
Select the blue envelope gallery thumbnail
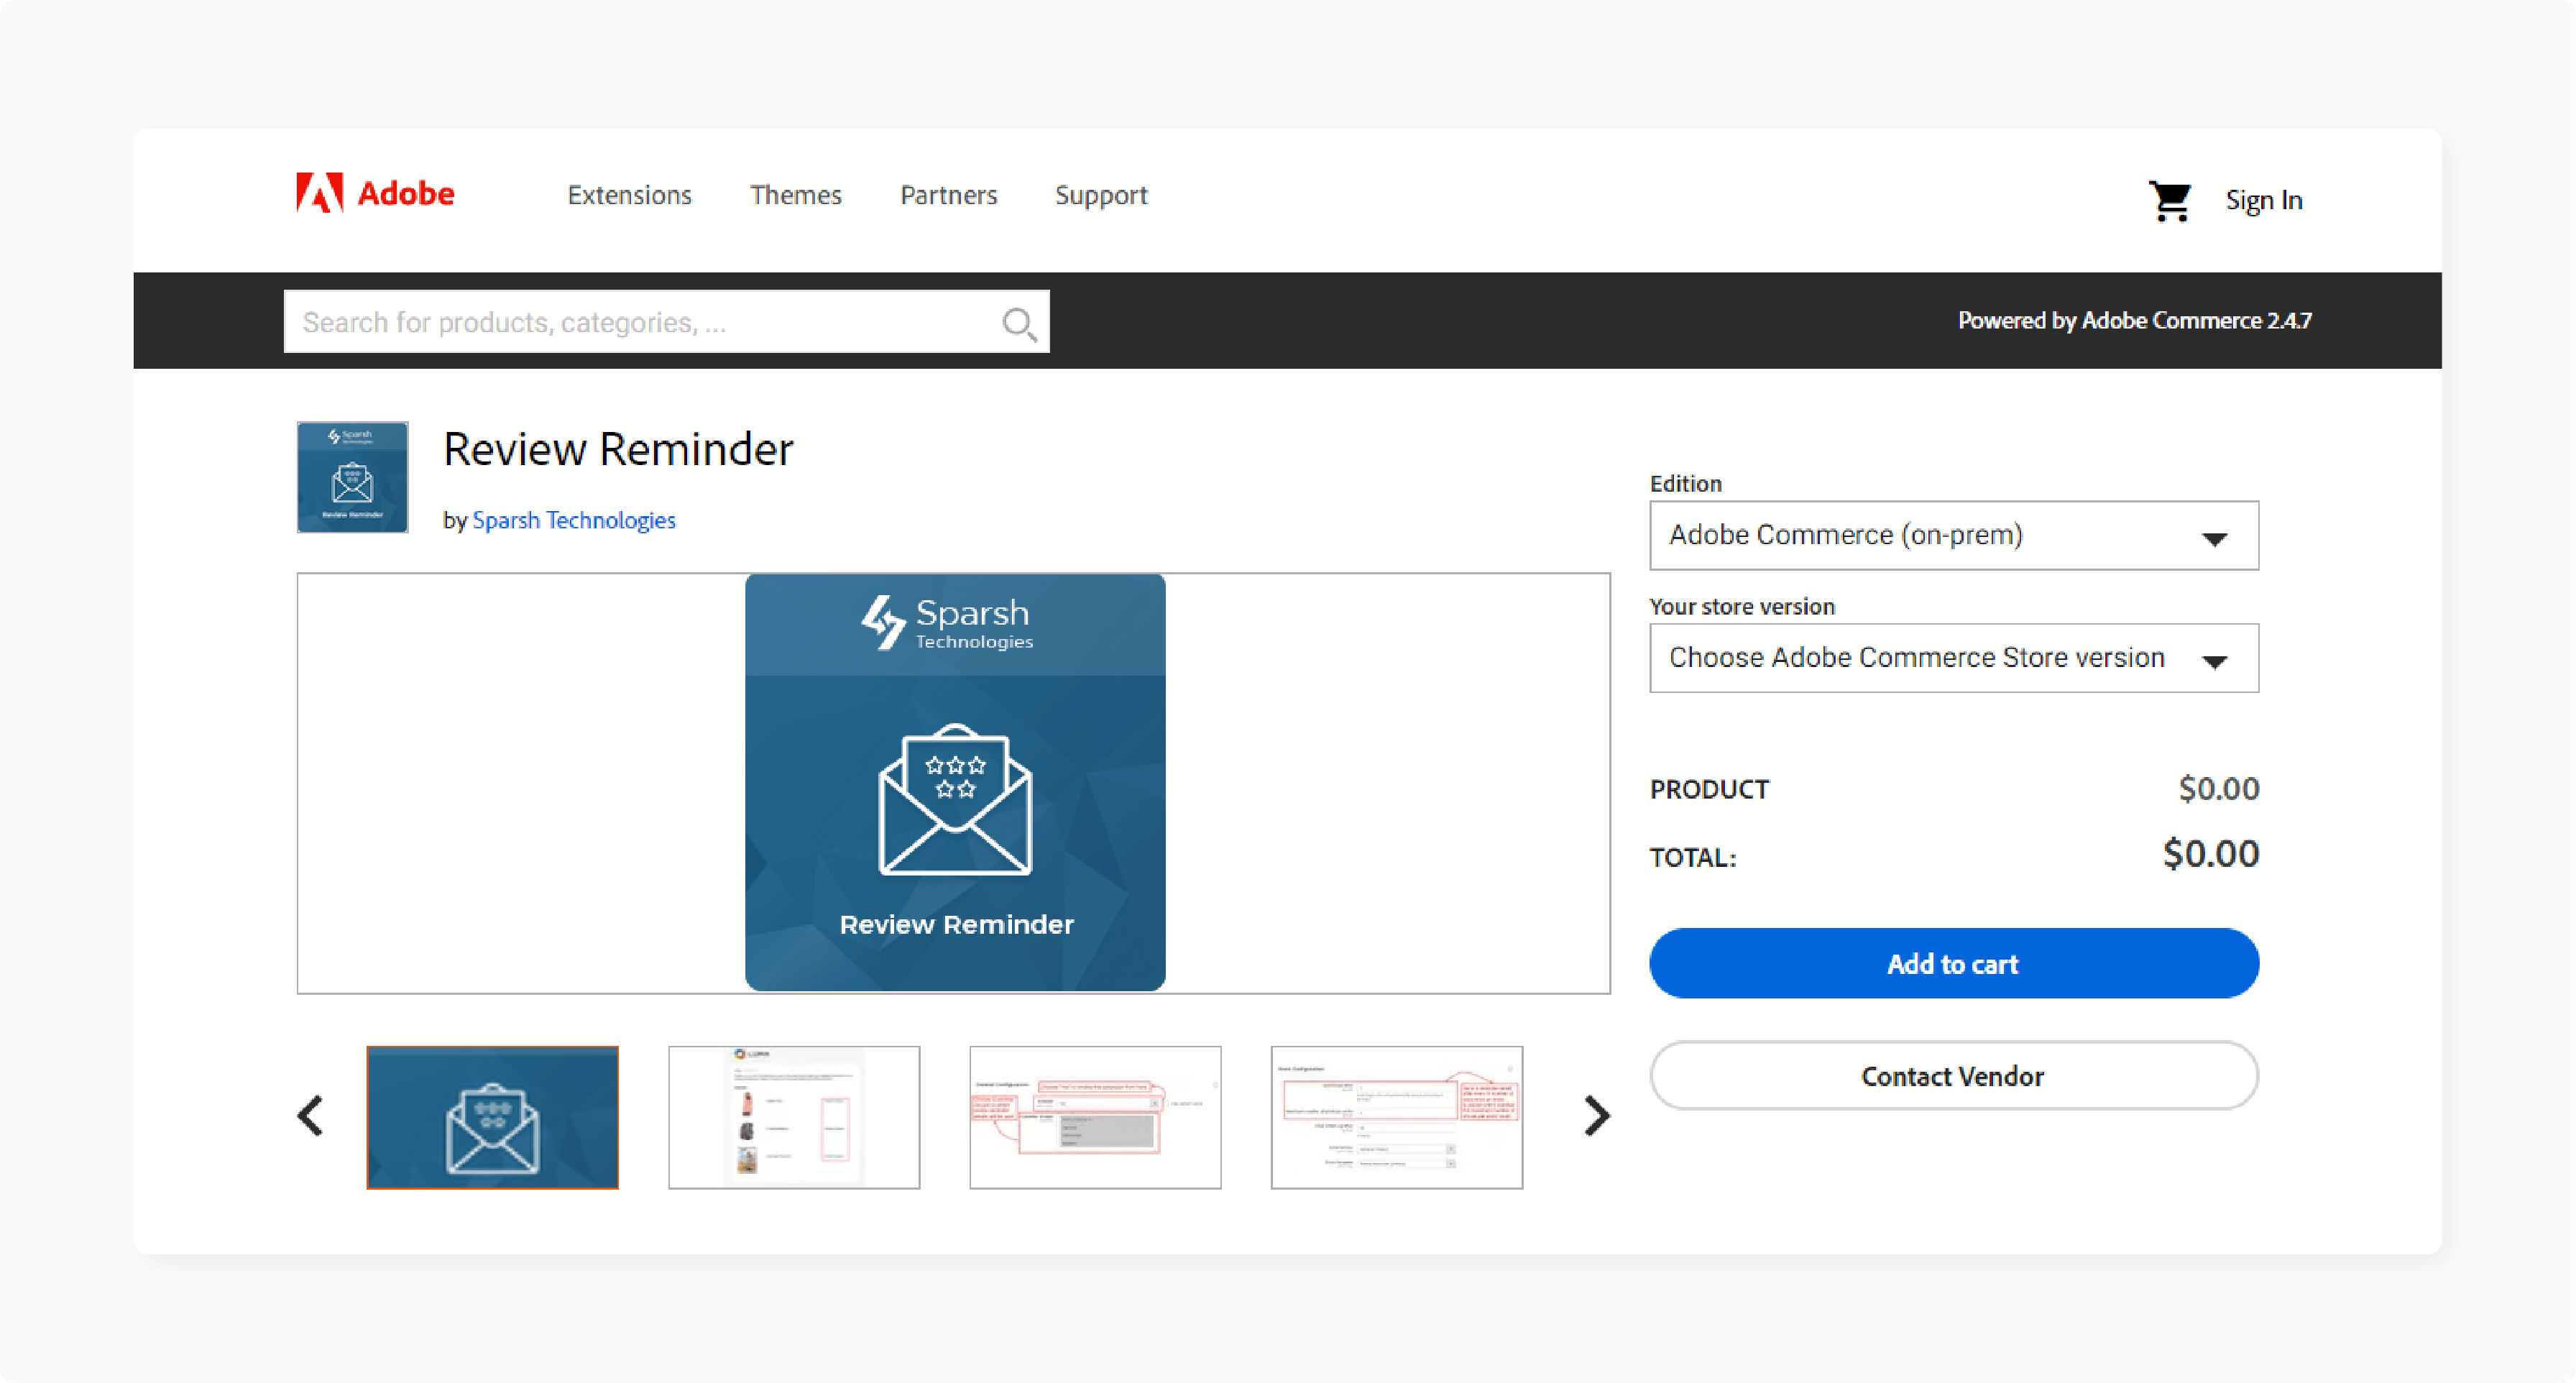pyautogui.click(x=492, y=1117)
